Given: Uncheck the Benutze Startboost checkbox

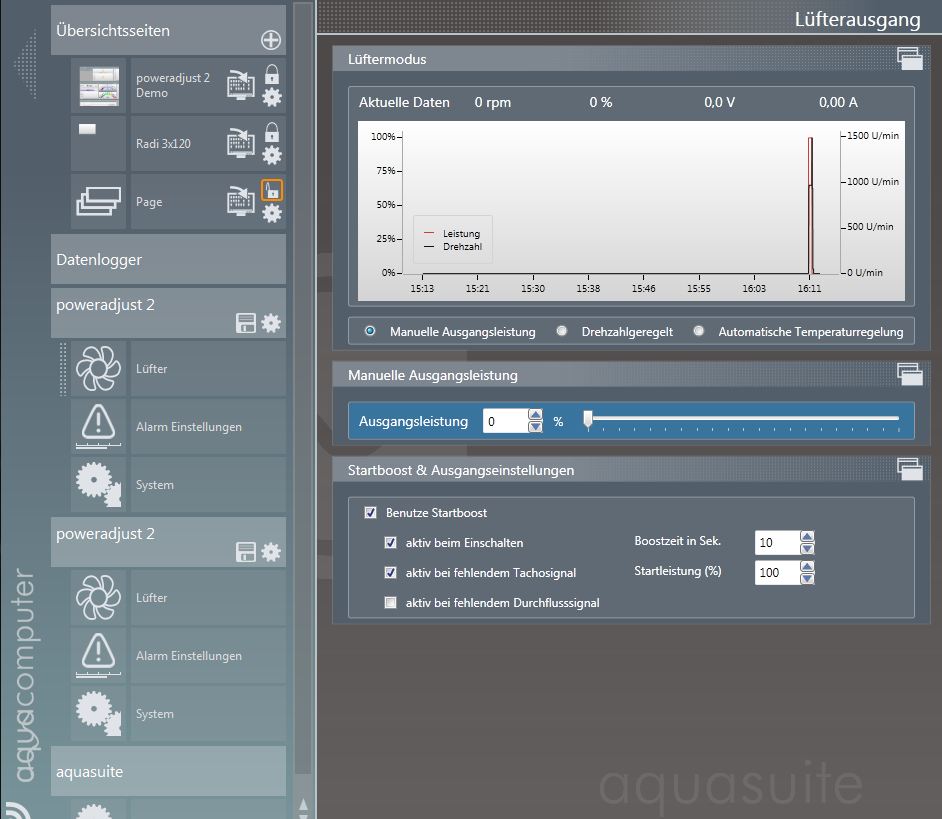Looking at the screenshot, I should [371, 513].
